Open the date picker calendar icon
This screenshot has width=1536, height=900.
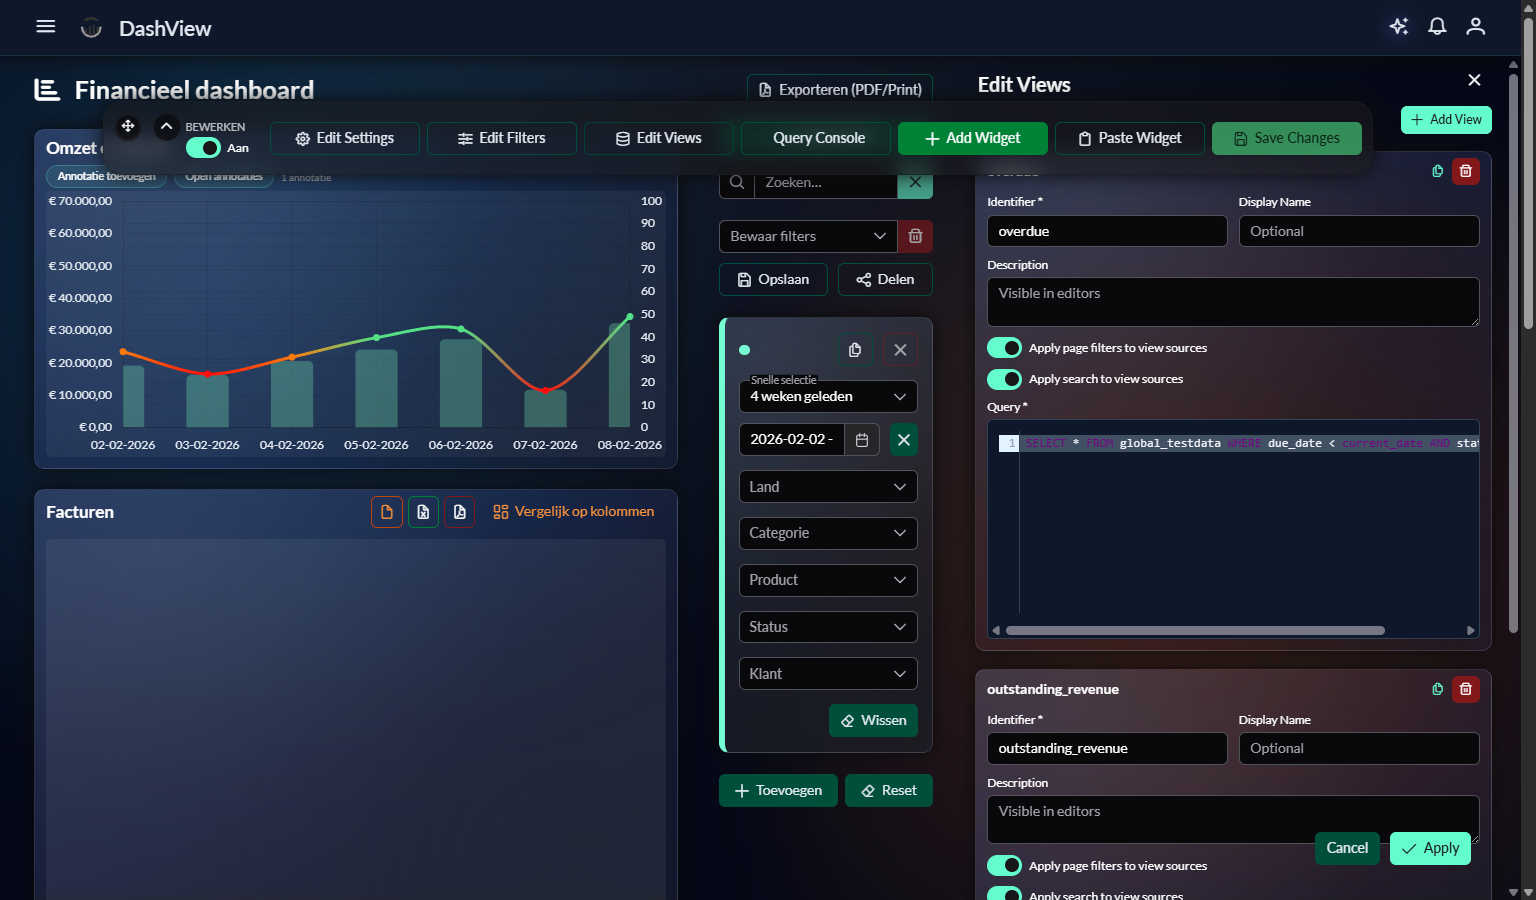click(x=862, y=440)
